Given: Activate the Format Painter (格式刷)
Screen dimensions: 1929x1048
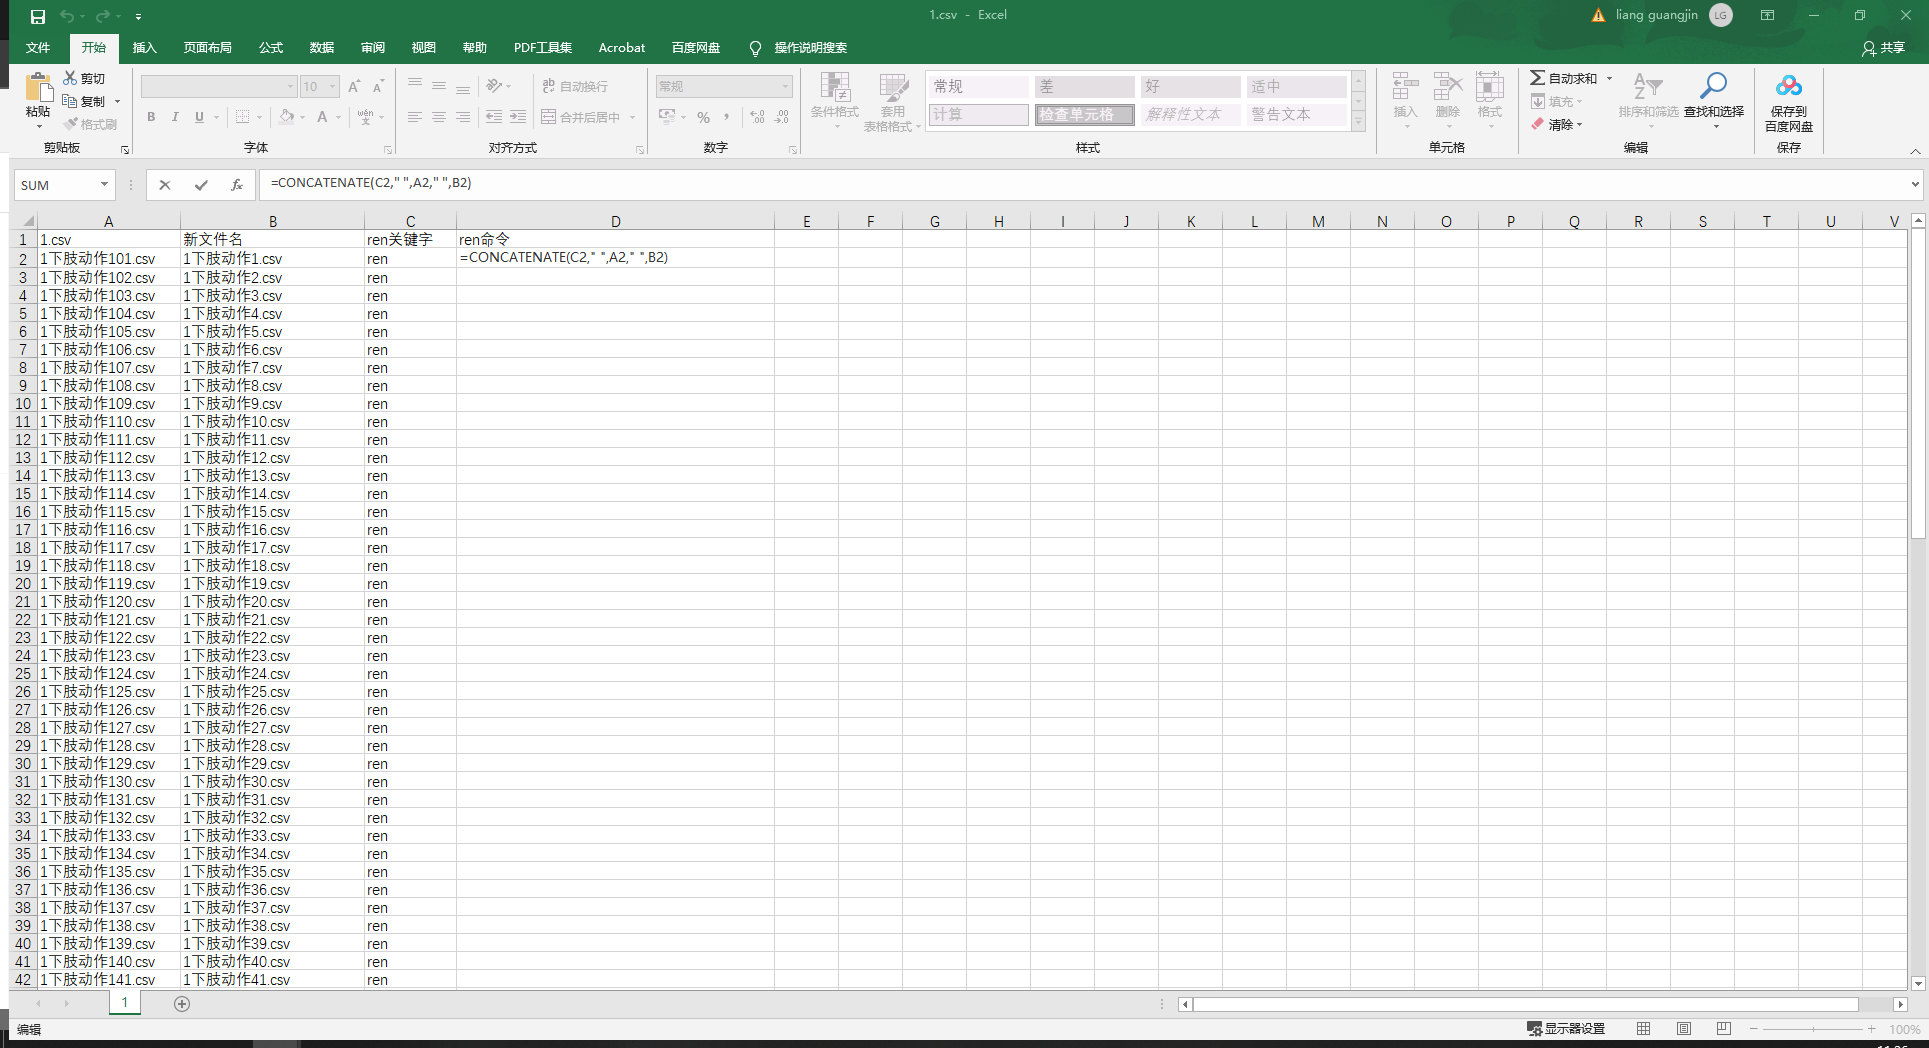Looking at the screenshot, I should [x=90, y=124].
